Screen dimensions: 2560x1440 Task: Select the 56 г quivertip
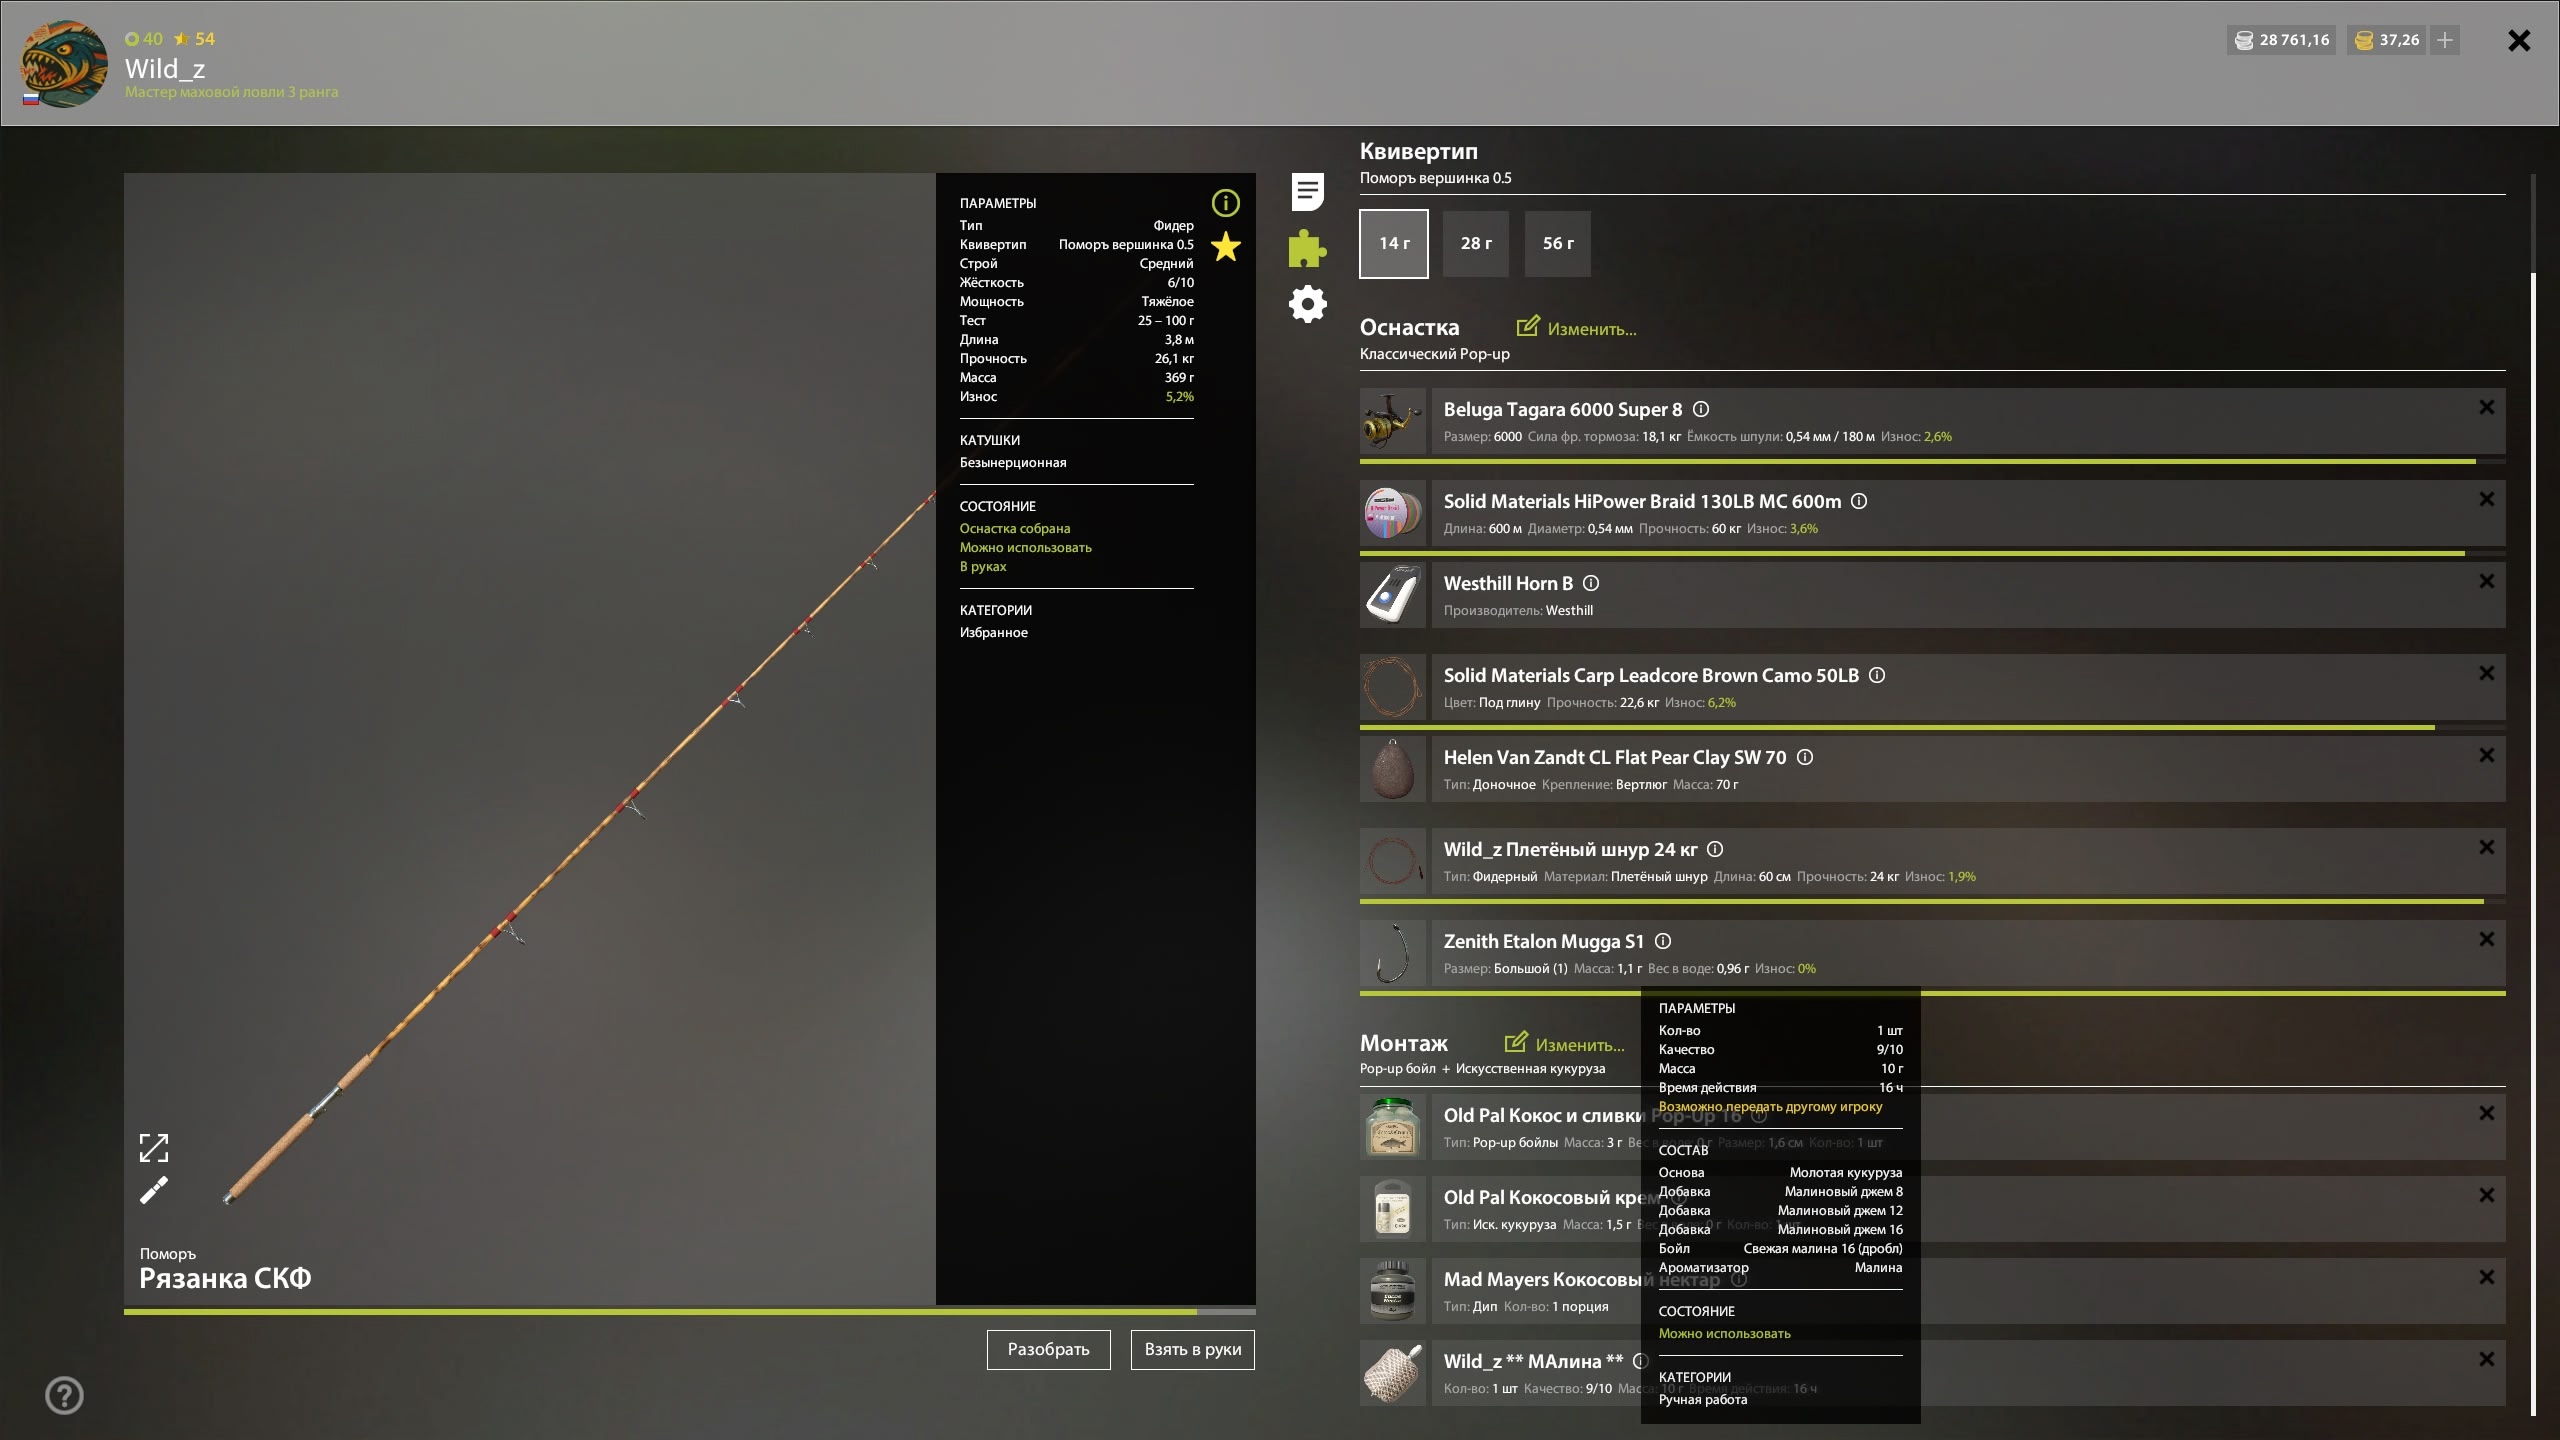[x=1558, y=243]
